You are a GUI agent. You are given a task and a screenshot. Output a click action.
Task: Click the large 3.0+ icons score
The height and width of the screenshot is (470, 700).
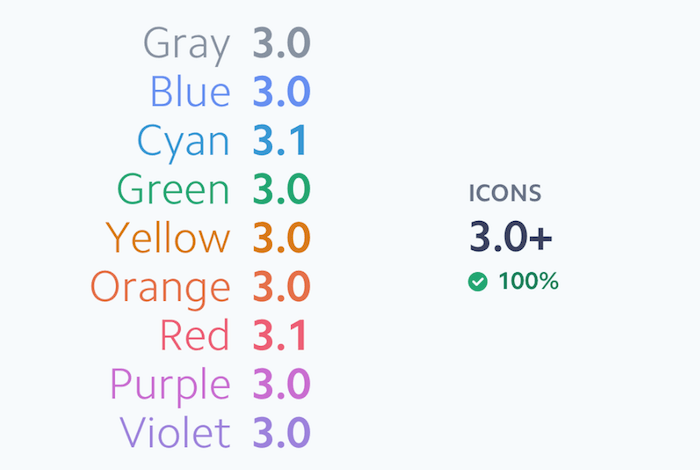(511, 237)
